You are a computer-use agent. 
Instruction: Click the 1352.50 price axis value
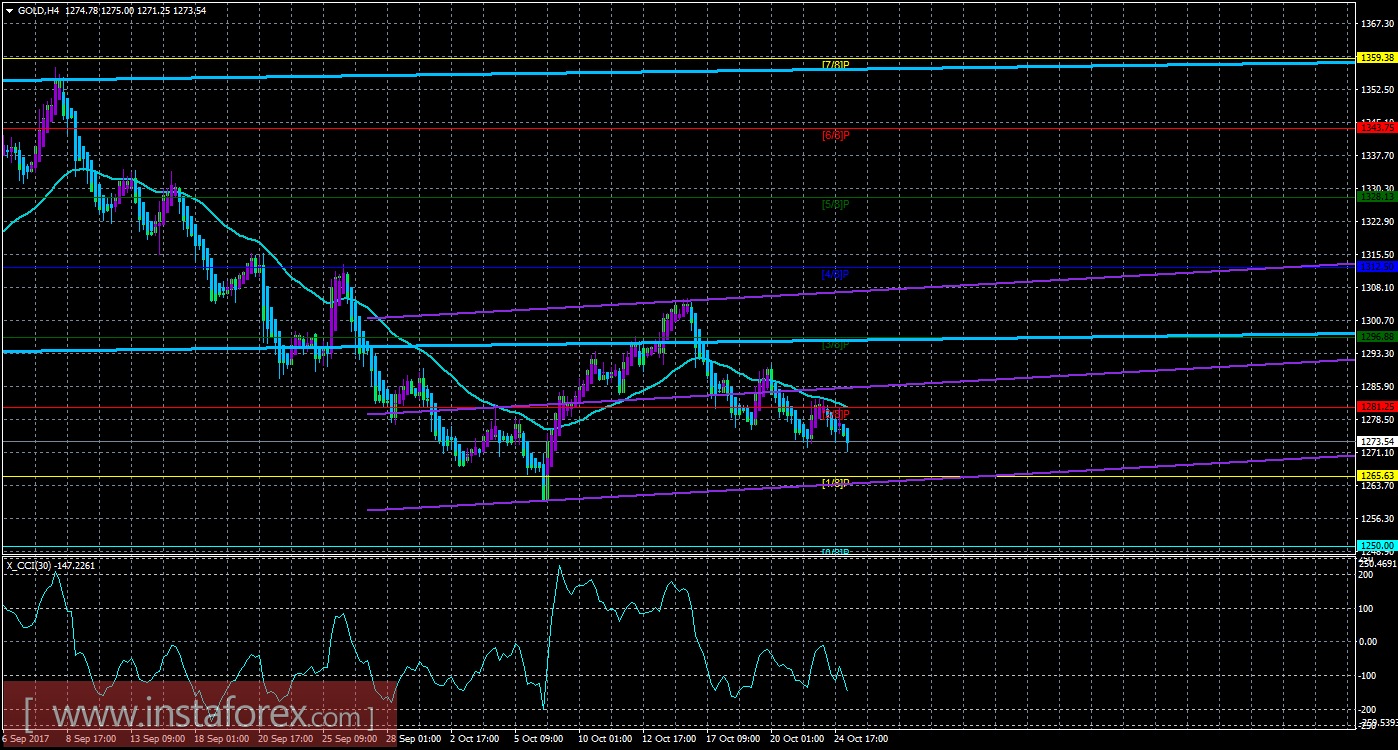[x=1377, y=89]
